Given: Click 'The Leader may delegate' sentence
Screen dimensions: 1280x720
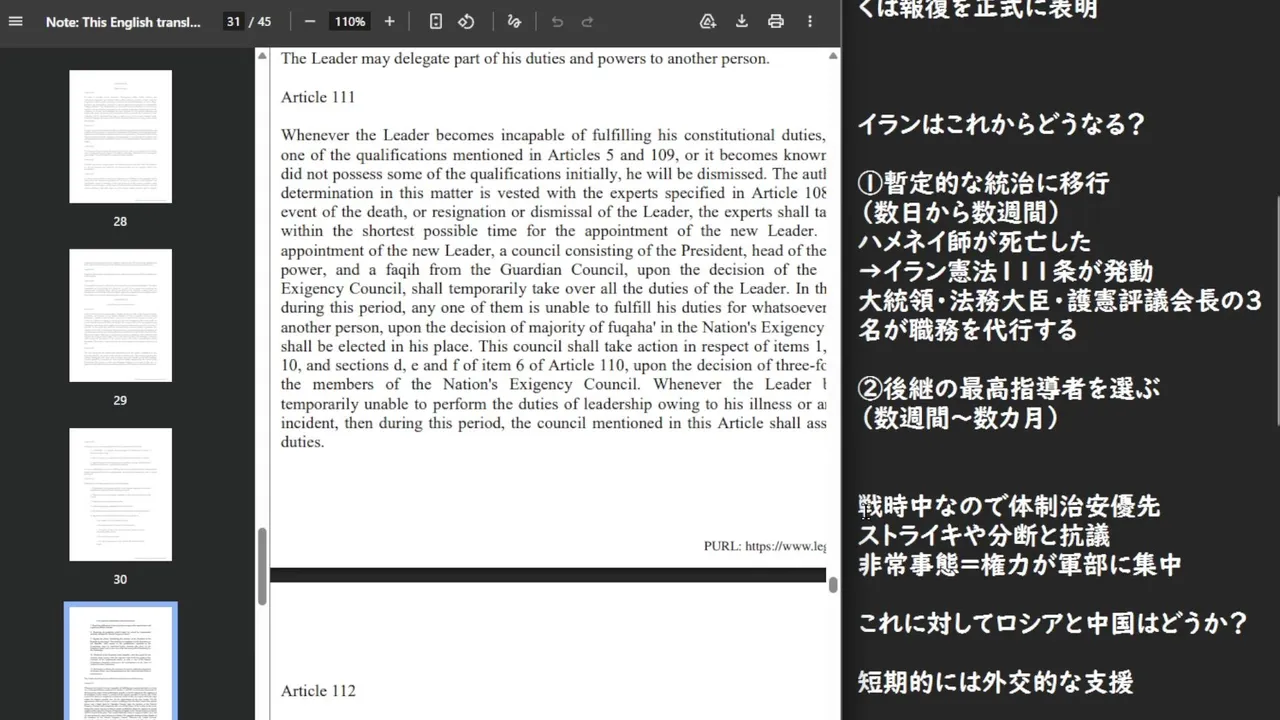Looking at the screenshot, I should pos(525,59).
